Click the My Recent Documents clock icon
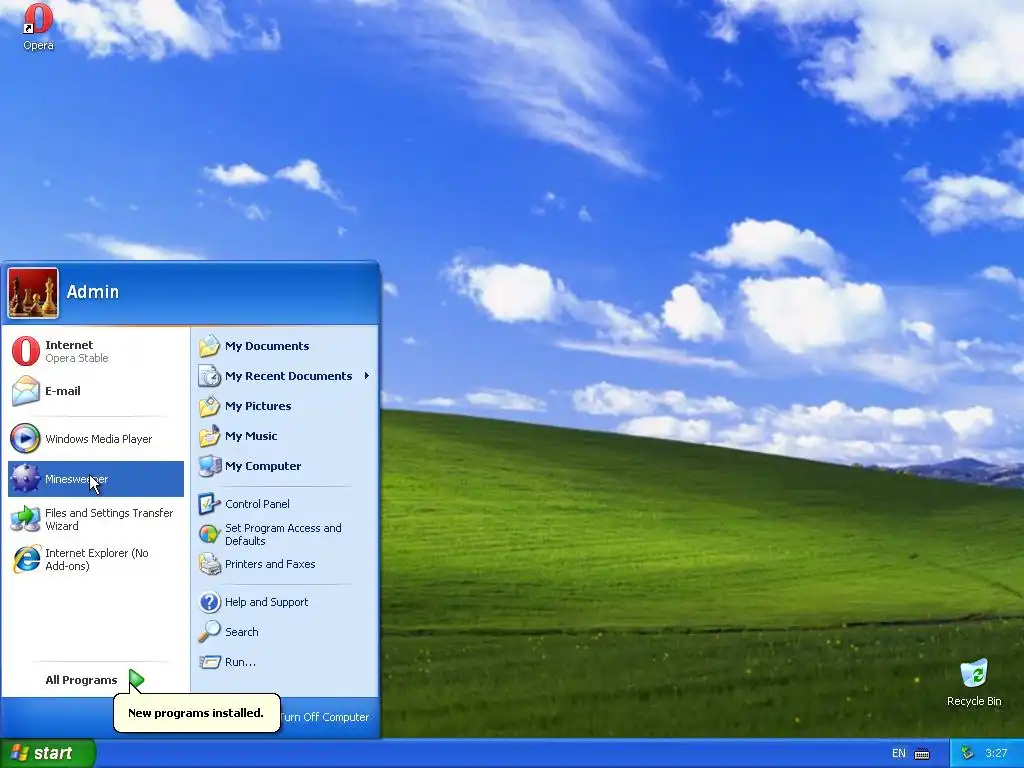The height and width of the screenshot is (768, 1024). click(210, 376)
